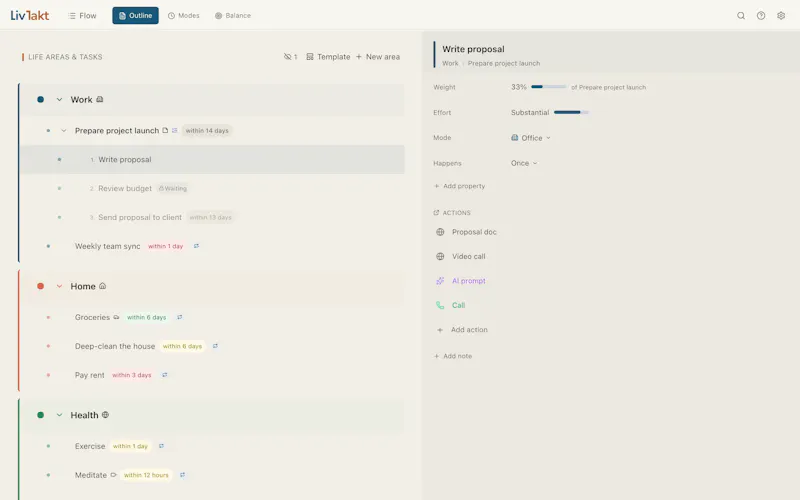
Task: Adjust the Effort Substantial slider
Action: pos(571,112)
